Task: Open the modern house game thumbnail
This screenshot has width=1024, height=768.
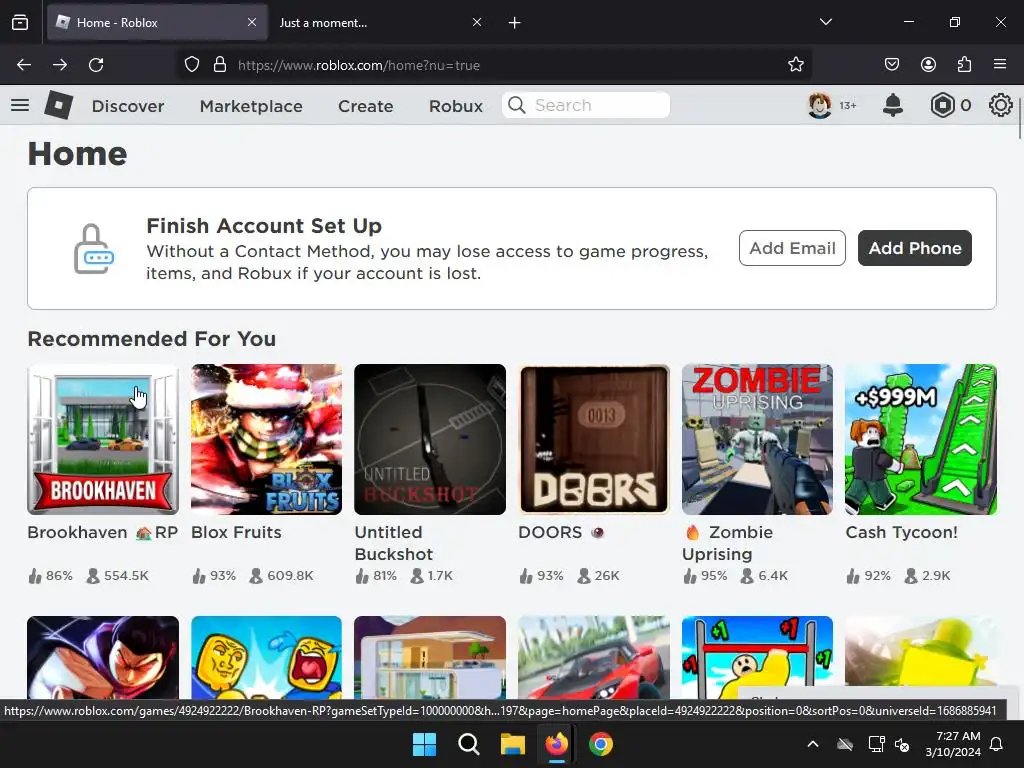Action: pos(430,658)
